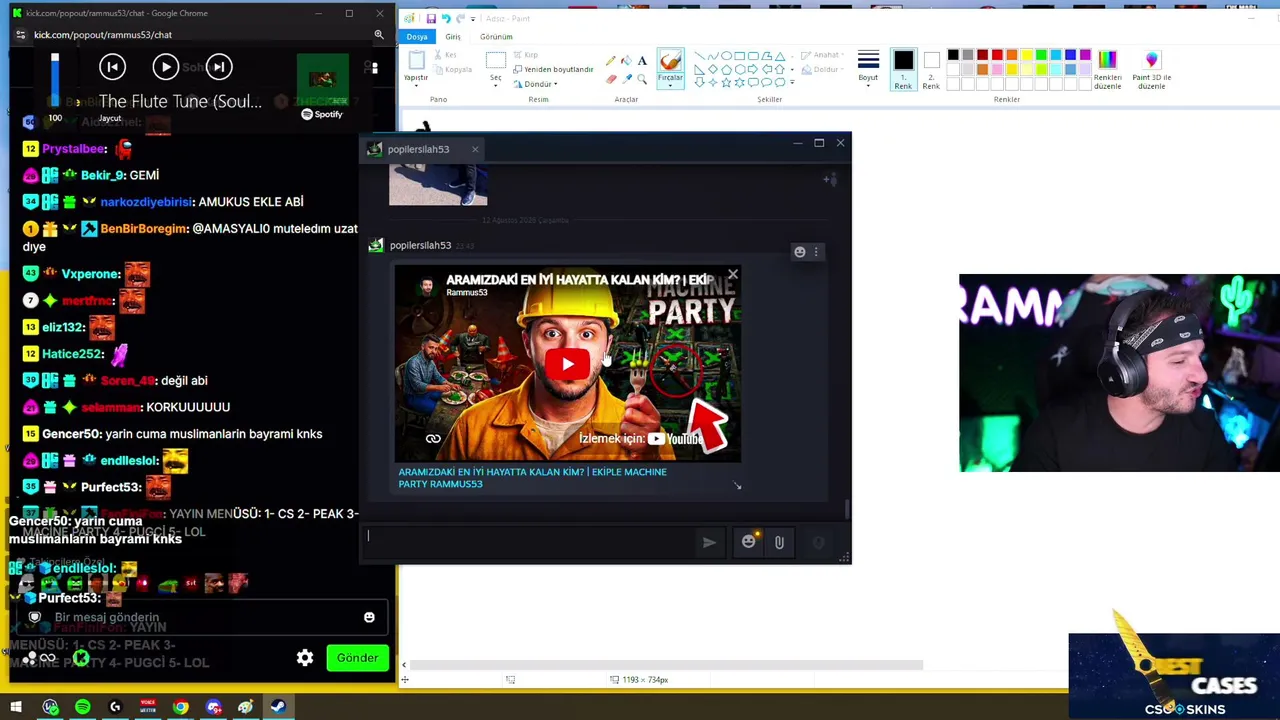Click username Gencer50 in Kick chat

click(x=71, y=434)
